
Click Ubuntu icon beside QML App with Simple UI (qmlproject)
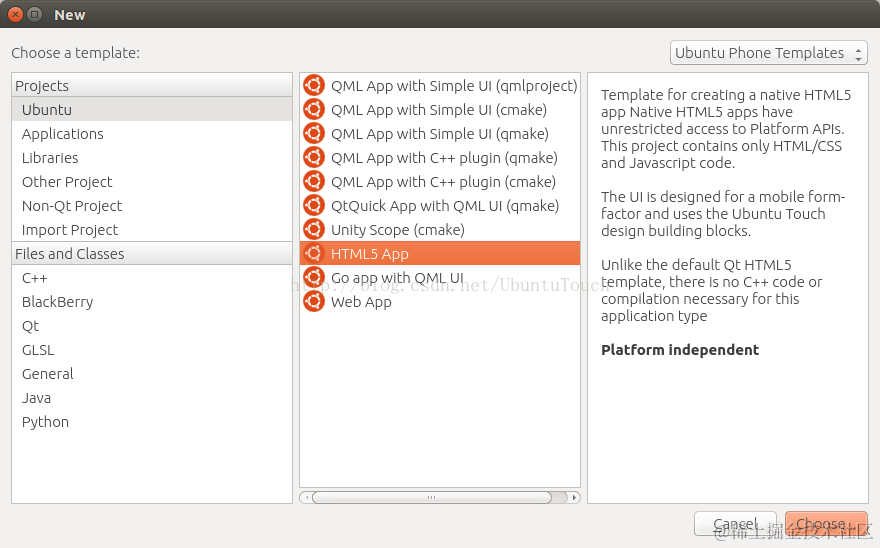point(314,85)
